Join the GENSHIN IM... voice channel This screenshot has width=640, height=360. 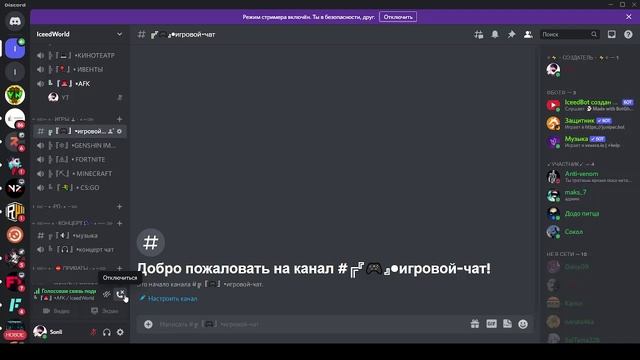(80, 146)
